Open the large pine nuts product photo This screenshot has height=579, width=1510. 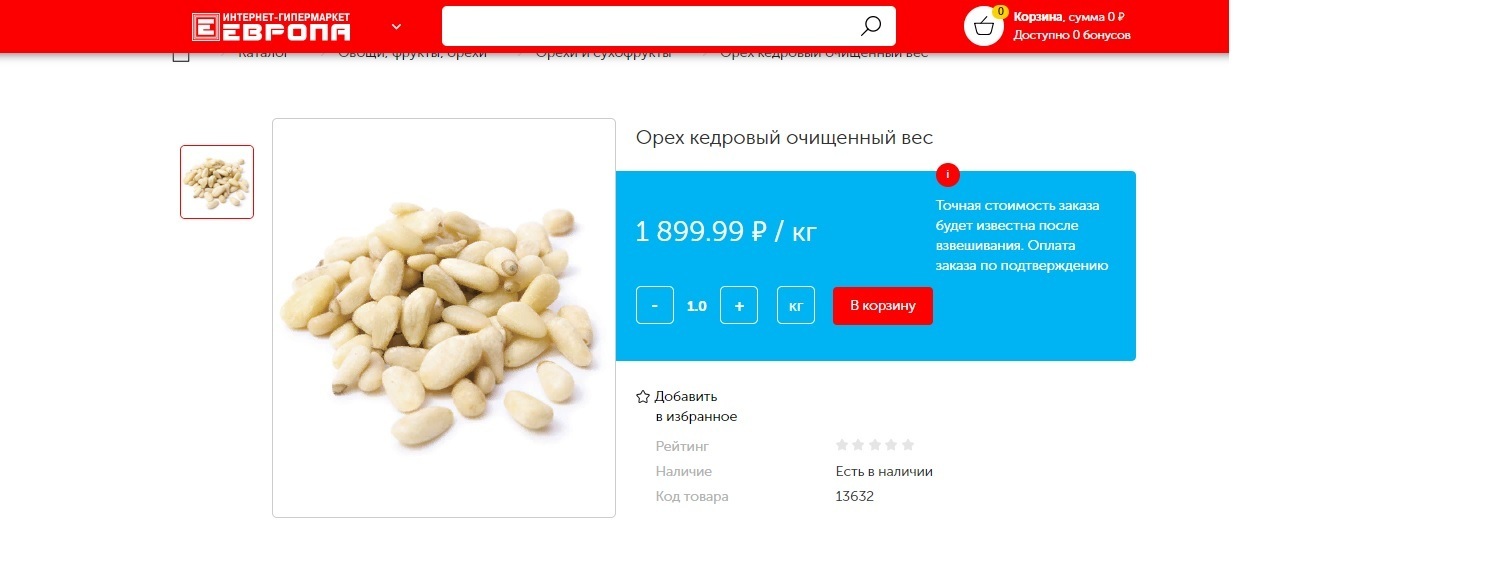(444, 318)
